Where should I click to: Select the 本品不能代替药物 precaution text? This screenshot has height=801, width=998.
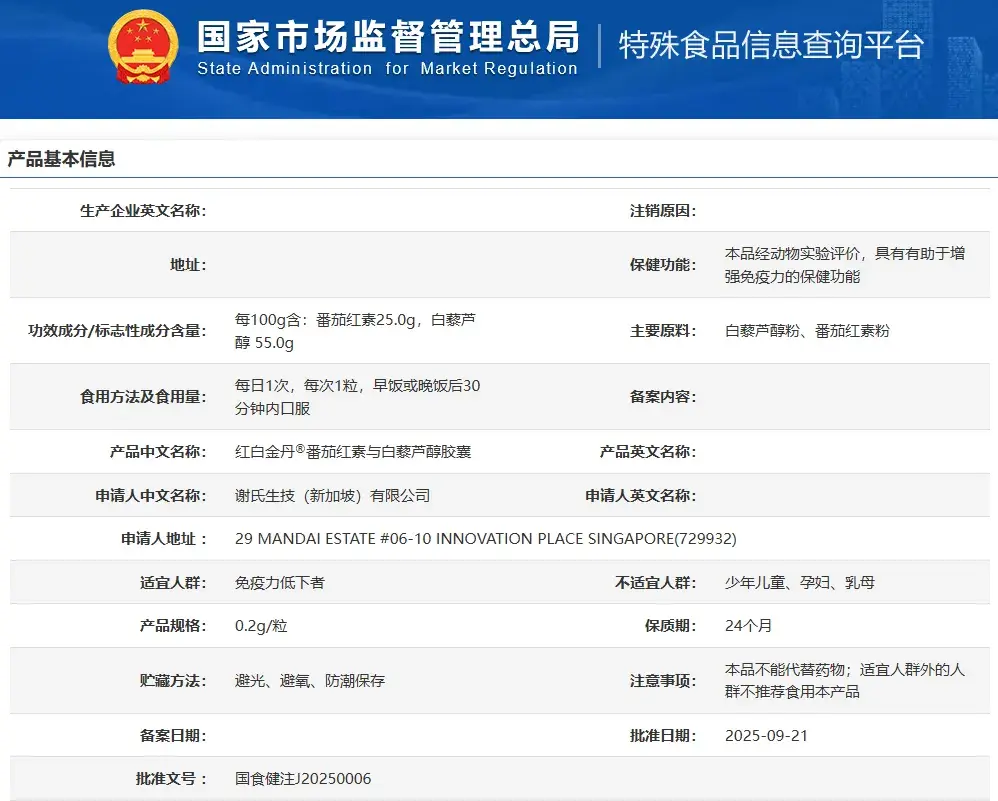(845, 681)
